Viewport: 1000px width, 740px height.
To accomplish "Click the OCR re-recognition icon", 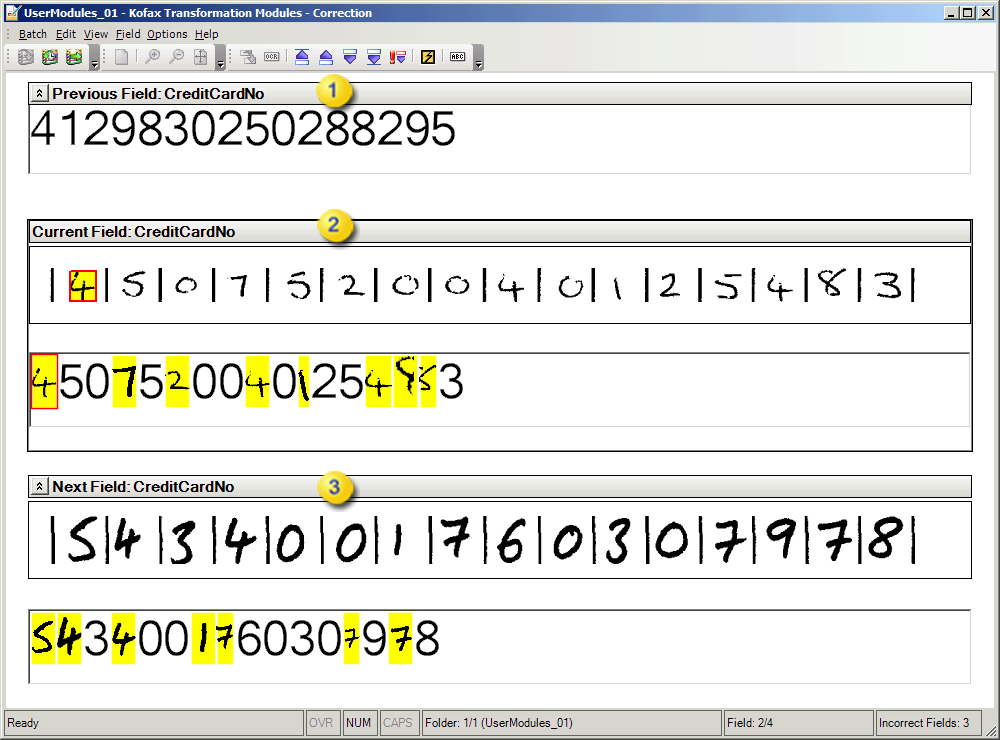I will point(270,57).
